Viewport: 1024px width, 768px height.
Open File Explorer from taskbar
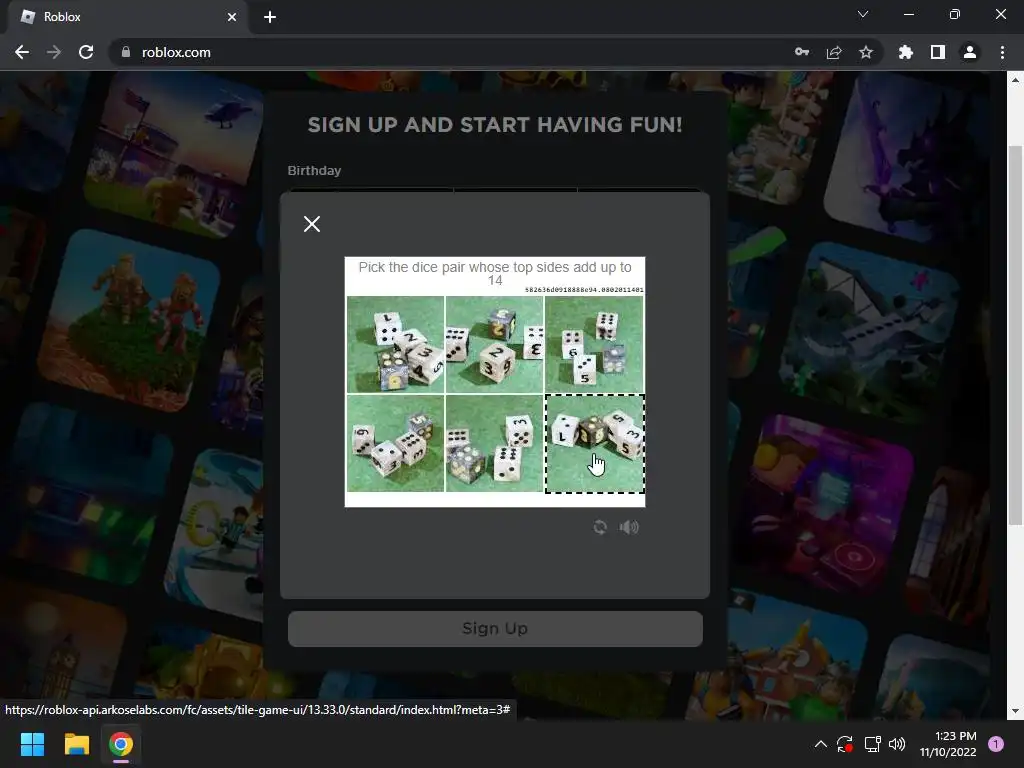click(x=76, y=744)
